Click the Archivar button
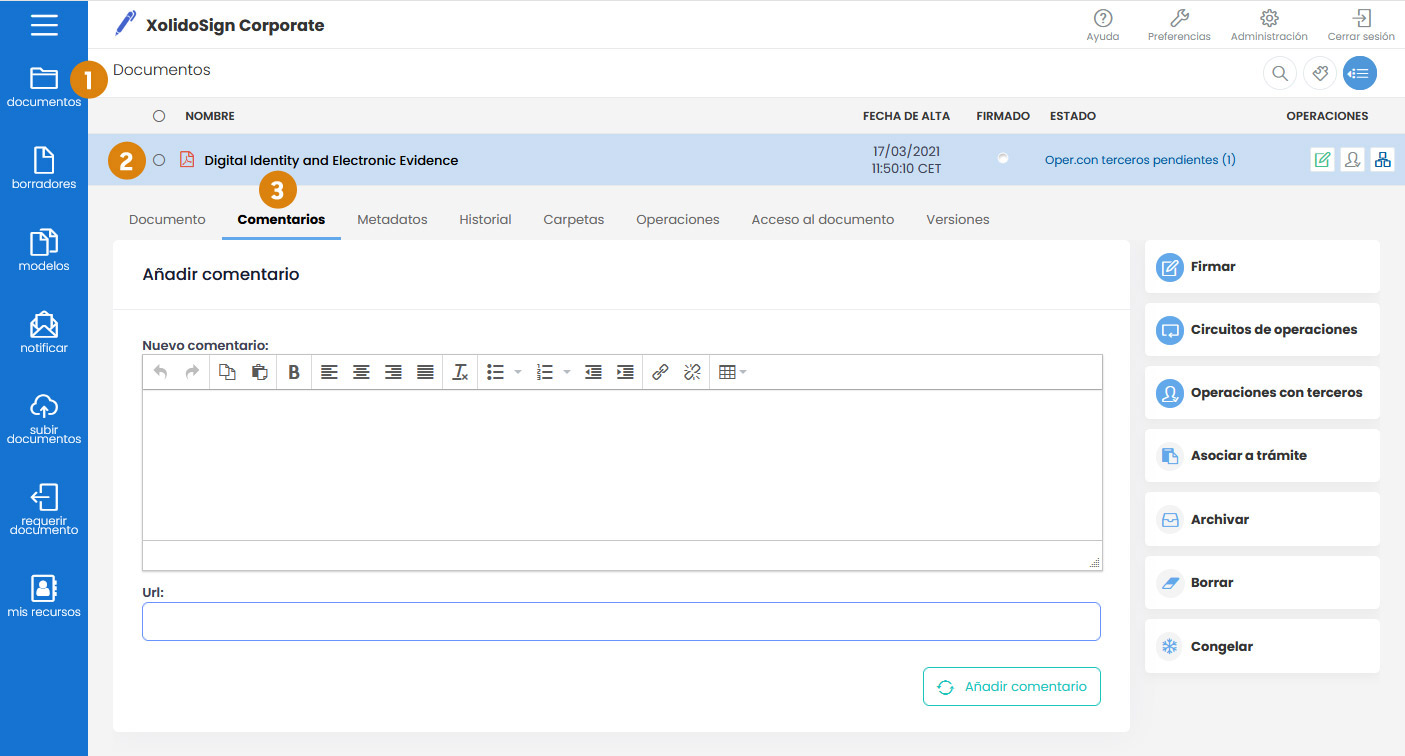The image size is (1405, 756). tap(1262, 519)
